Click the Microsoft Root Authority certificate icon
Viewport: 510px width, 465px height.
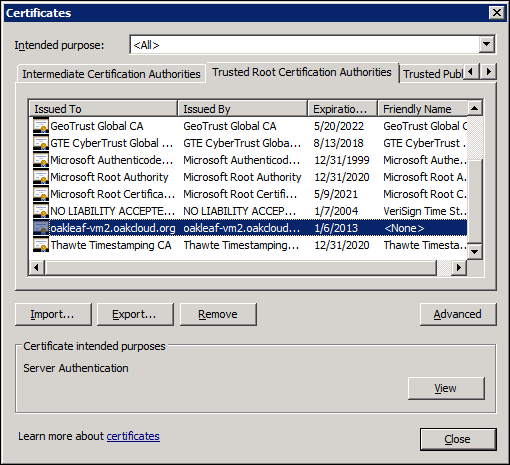coord(41,177)
